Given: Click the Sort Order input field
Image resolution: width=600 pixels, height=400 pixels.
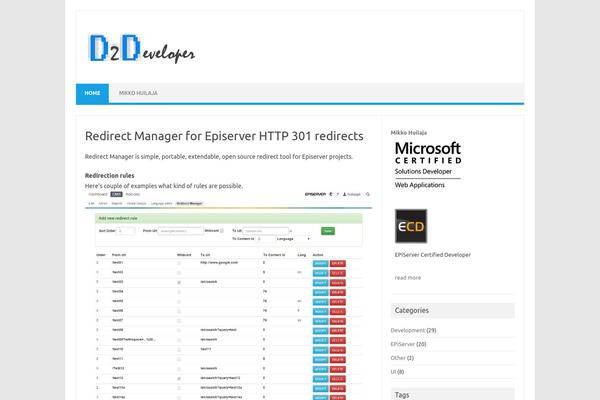Looking at the screenshot, I should coord(126,231).
